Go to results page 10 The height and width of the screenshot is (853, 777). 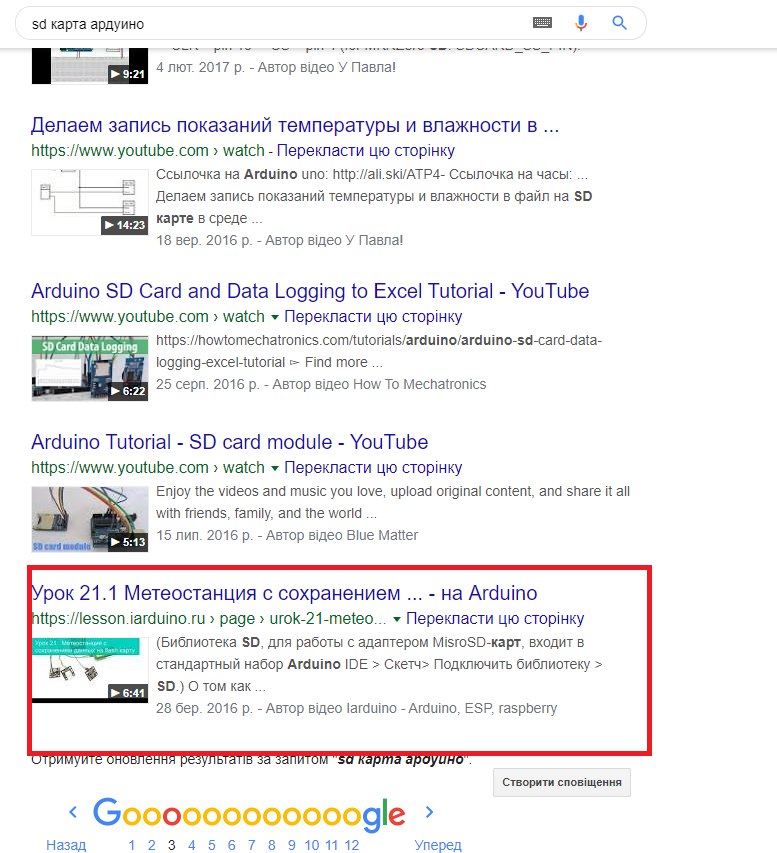[312, 845]
